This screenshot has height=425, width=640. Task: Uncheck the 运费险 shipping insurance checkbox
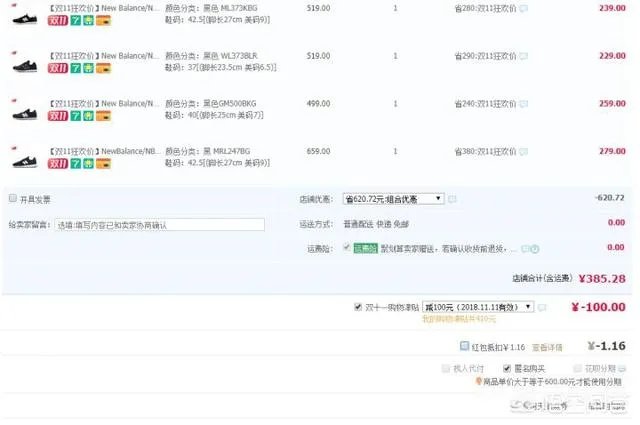[346, 247]
